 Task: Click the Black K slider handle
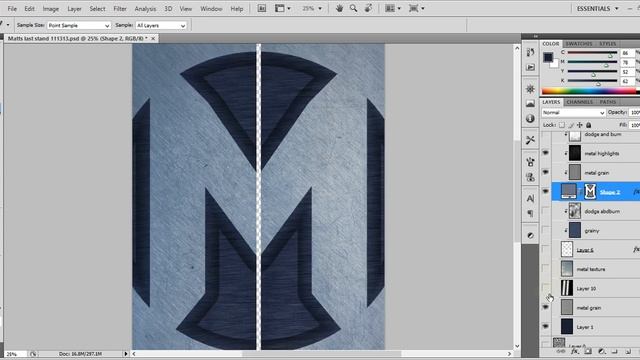(x=598, y=83)
